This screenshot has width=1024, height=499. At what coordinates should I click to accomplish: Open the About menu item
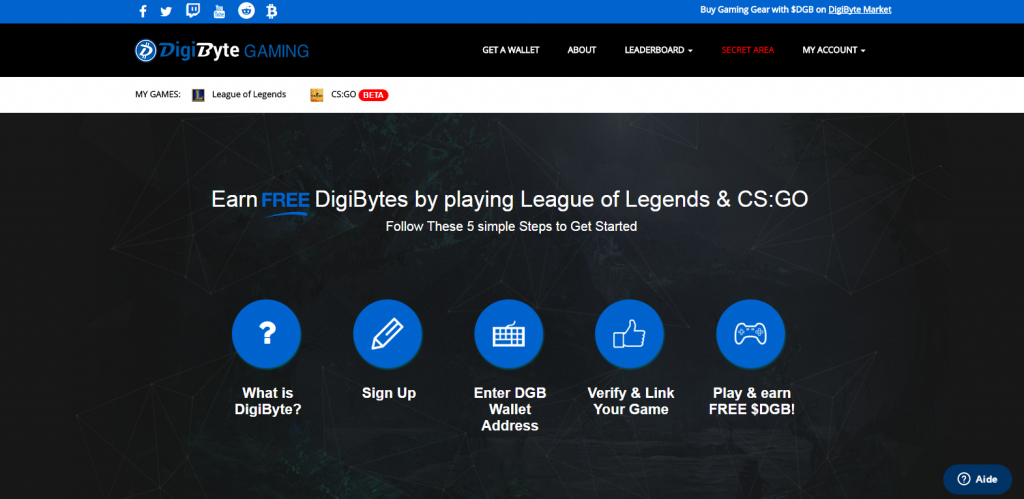tap(581, 50)
